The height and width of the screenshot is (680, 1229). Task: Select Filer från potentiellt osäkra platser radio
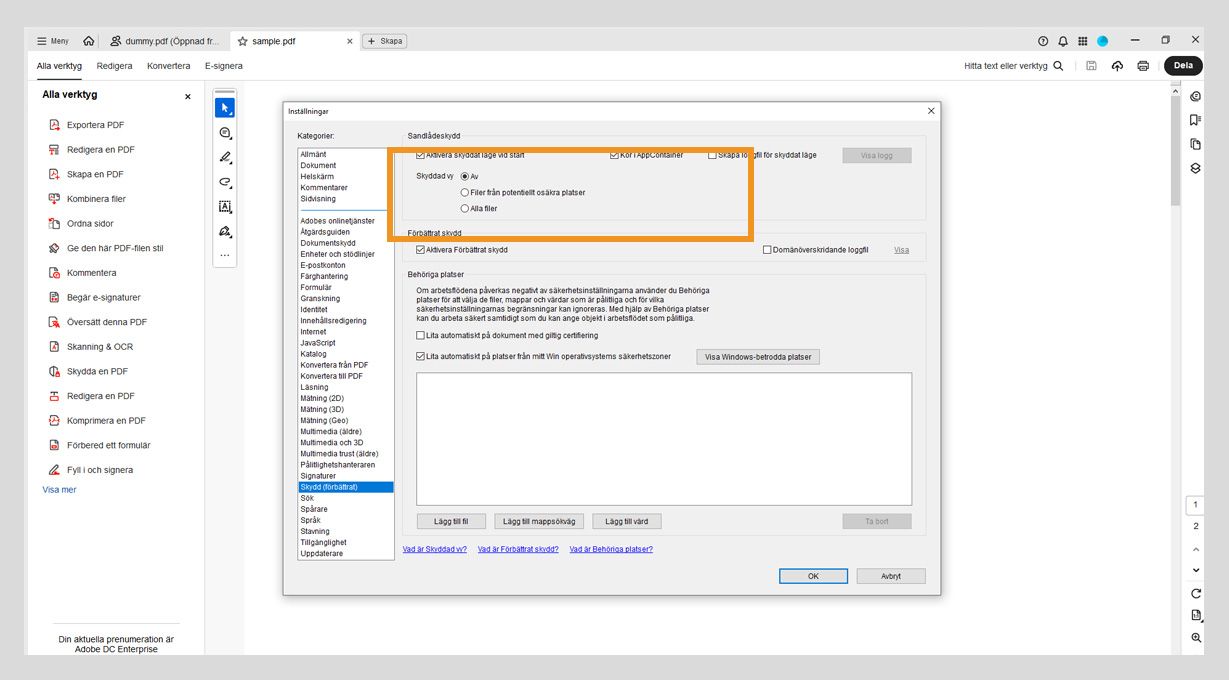tap(465, 192)
